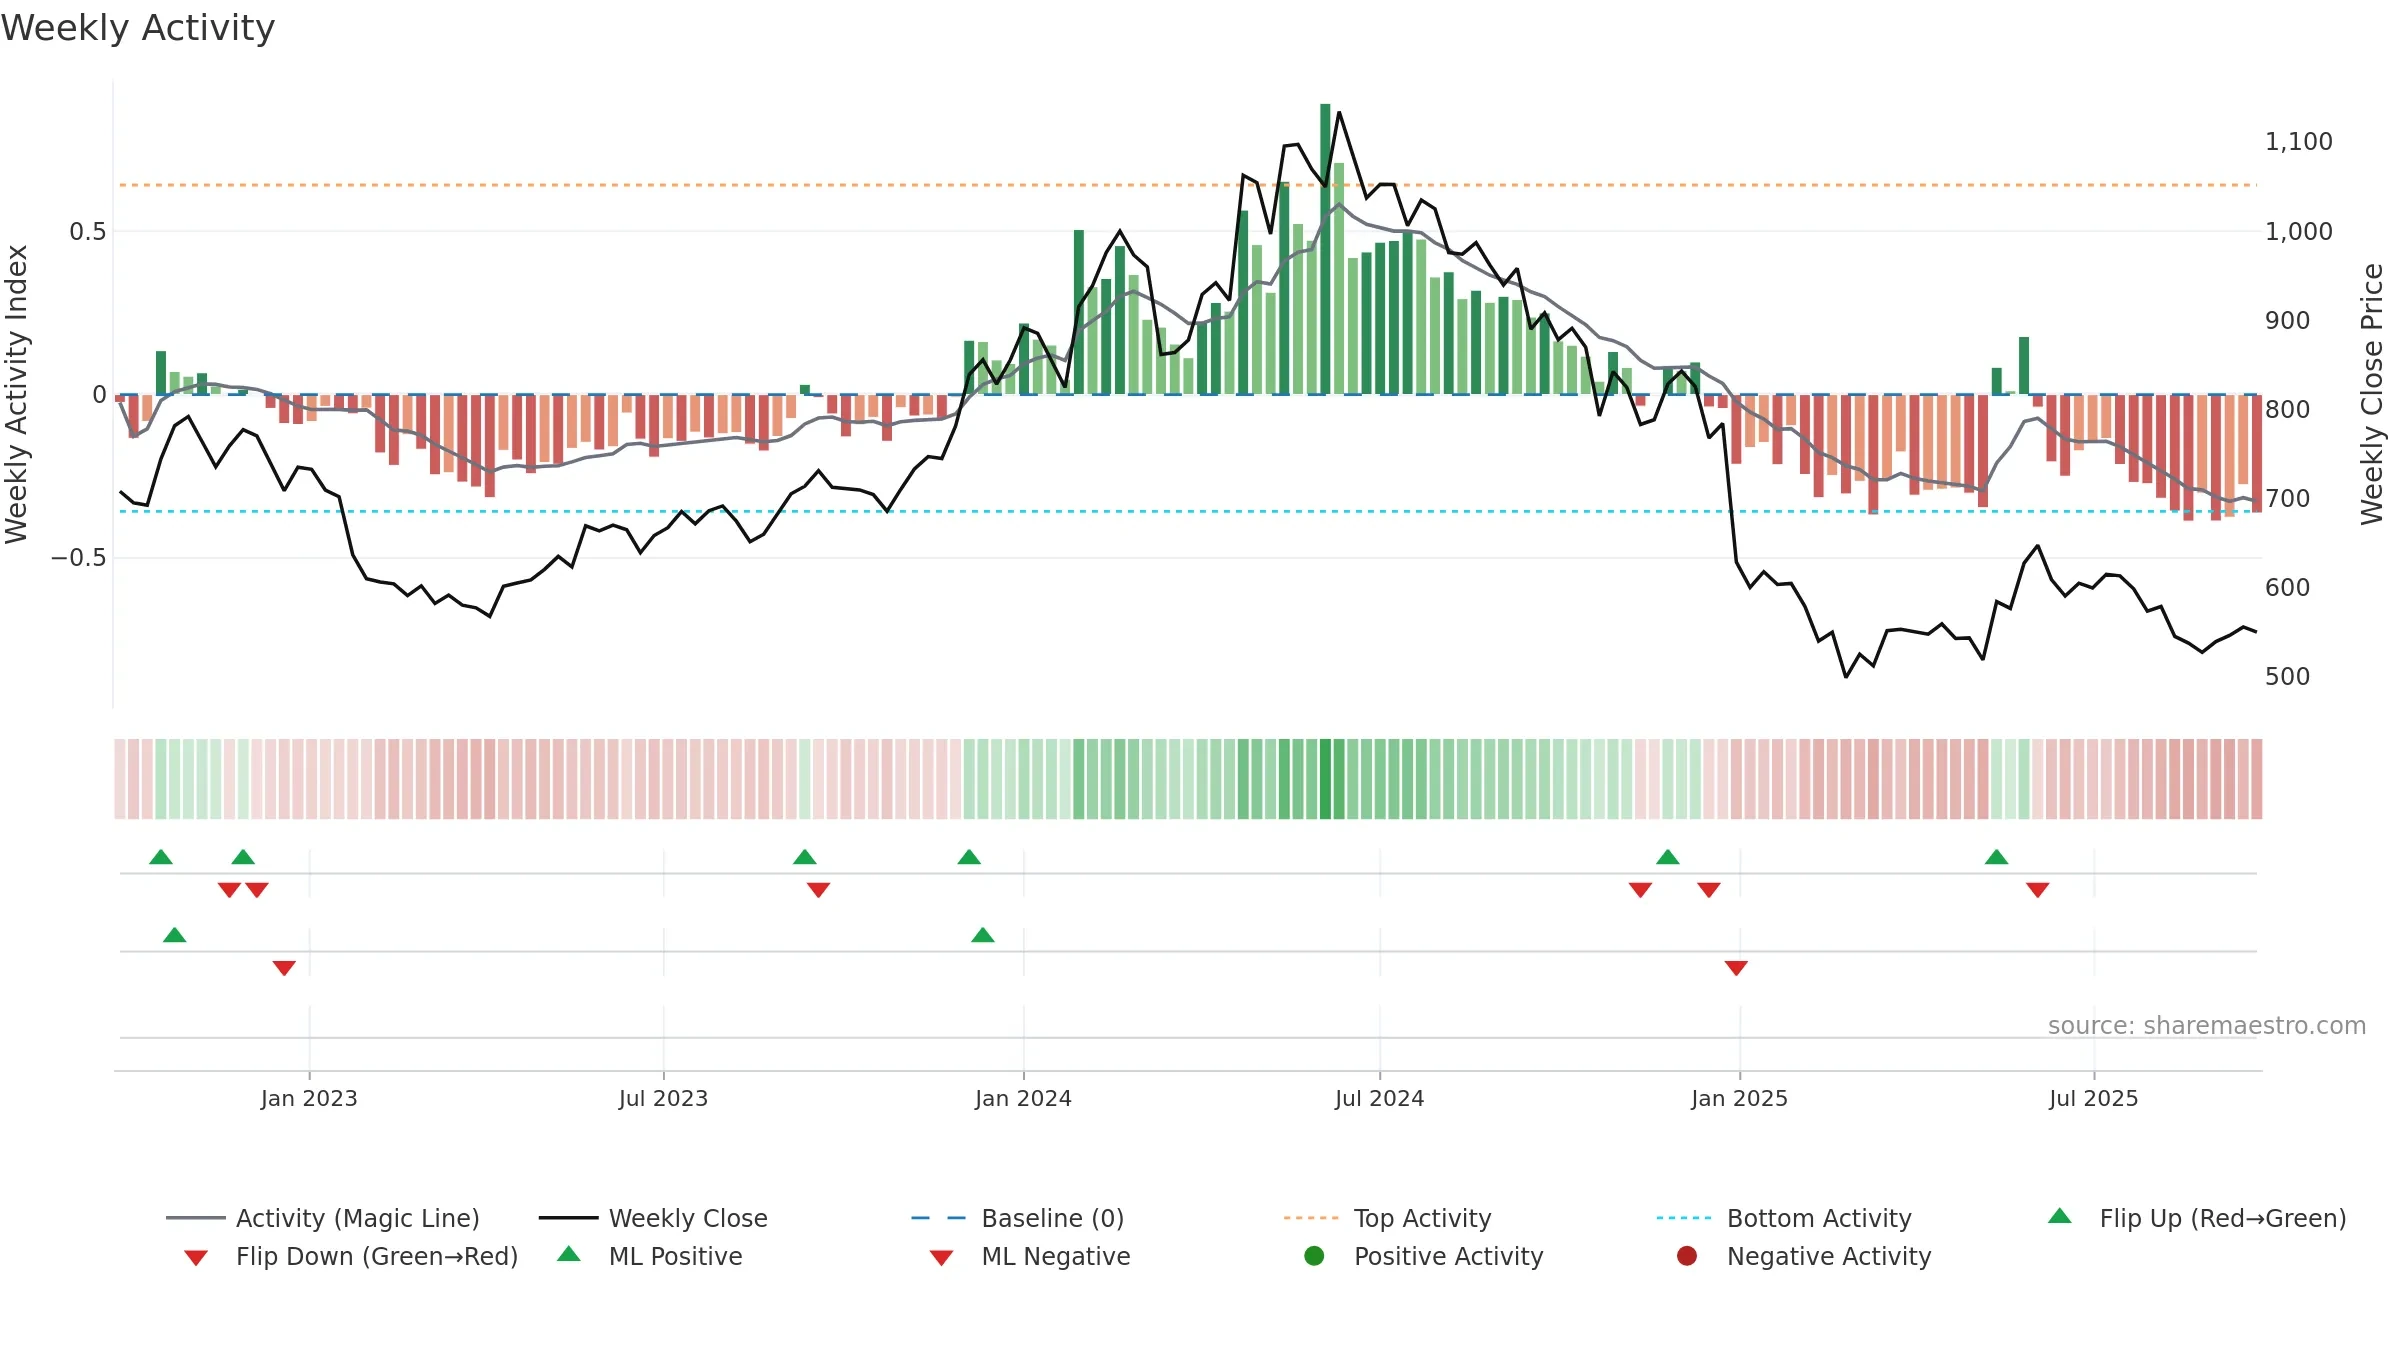Screen dimensions: 2400x1350
Task: Toggle the Top Activity legend entry
Action: tap(1388, 1218)
